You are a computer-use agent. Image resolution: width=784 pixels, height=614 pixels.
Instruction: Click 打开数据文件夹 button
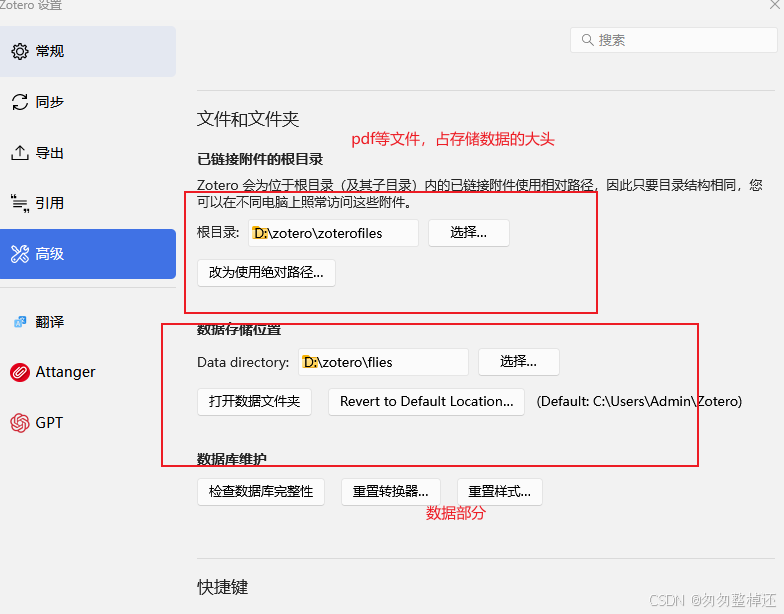[254, 402]
